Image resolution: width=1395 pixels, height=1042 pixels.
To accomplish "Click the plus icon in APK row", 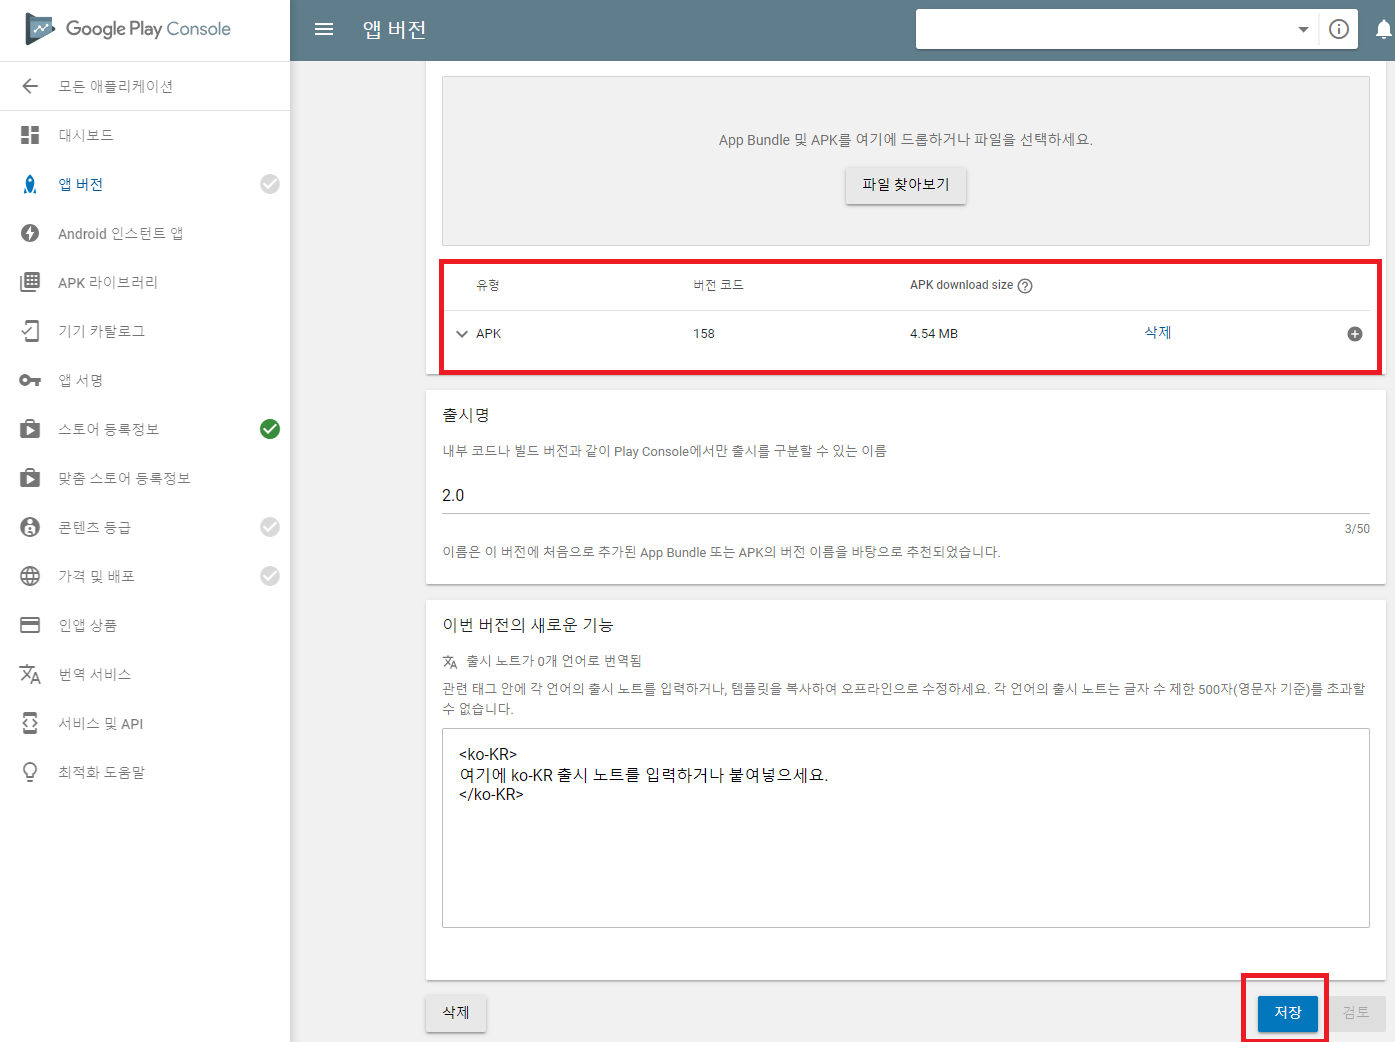I will (1355, 334).
